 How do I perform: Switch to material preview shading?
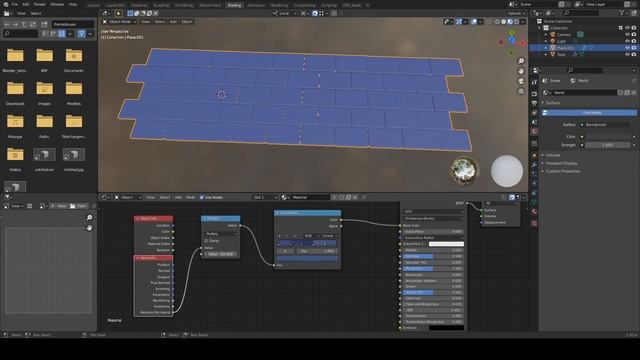tap(510, 22)
